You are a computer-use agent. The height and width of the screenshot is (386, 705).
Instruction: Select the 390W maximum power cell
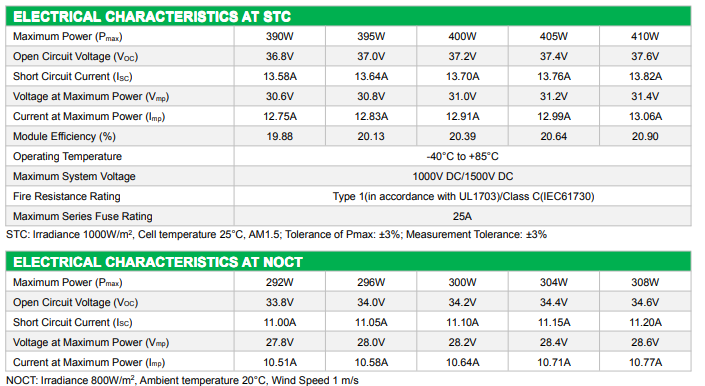(x=279, y=36)
